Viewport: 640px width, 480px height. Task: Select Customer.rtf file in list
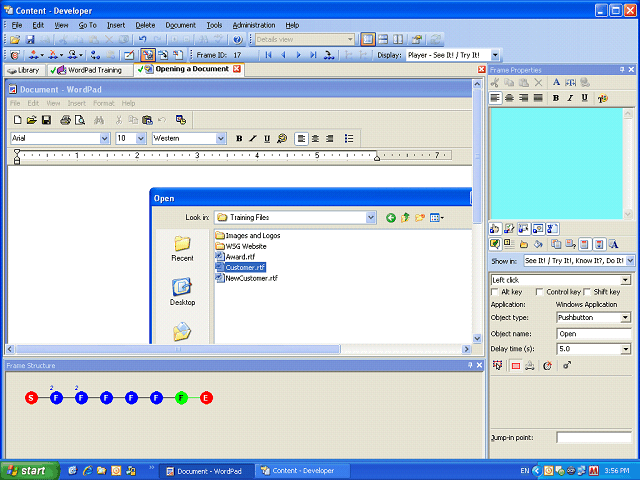(240, 267)
